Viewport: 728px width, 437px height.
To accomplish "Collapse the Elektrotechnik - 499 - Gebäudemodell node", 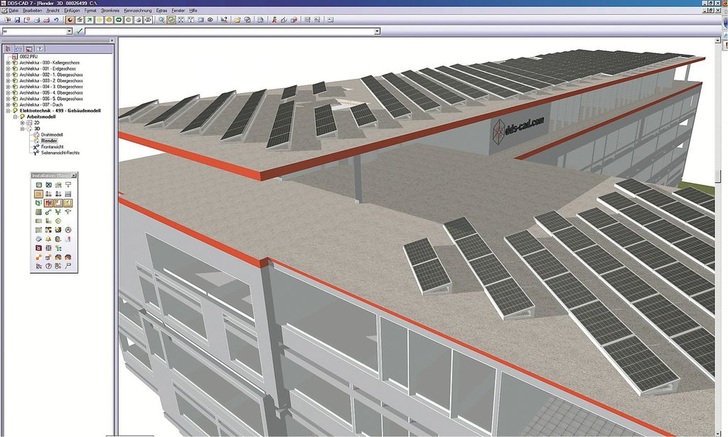I will pos(8,111).
